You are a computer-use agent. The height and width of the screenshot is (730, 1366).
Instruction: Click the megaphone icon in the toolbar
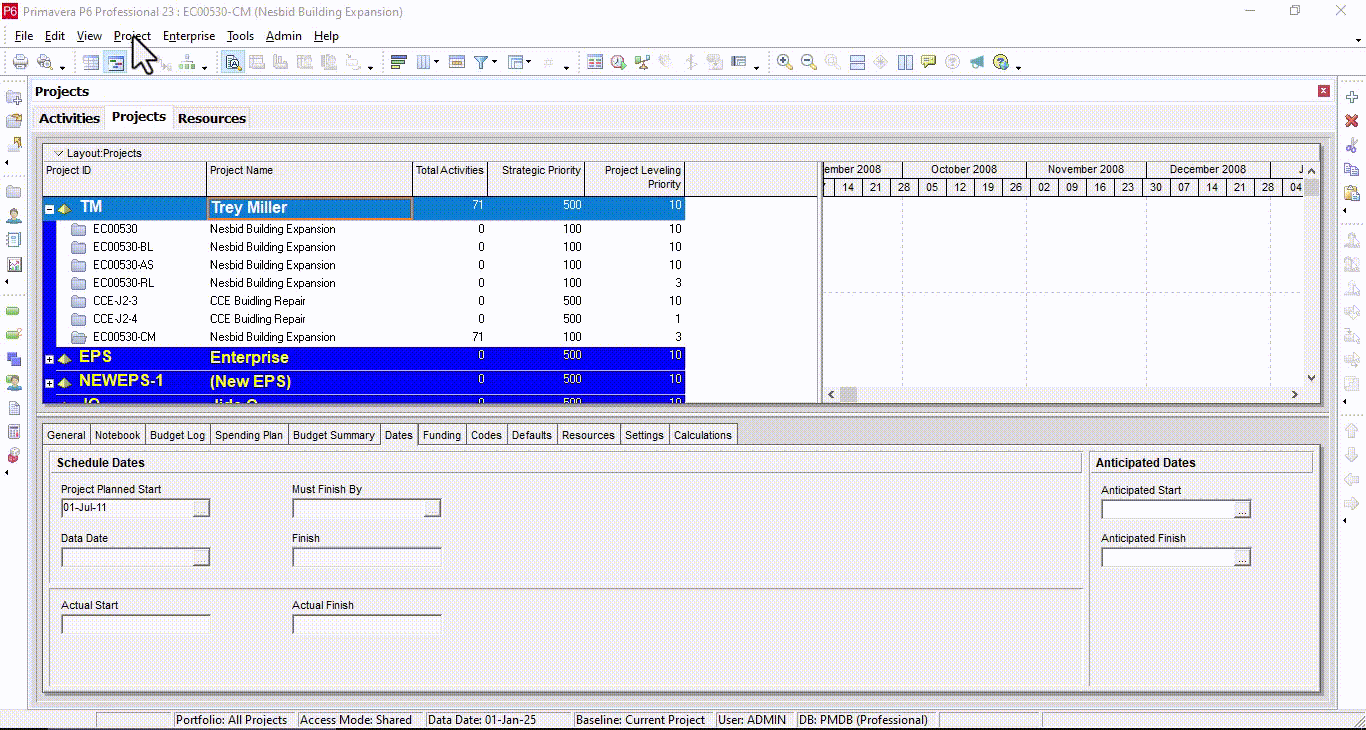[x=976, y=62]
